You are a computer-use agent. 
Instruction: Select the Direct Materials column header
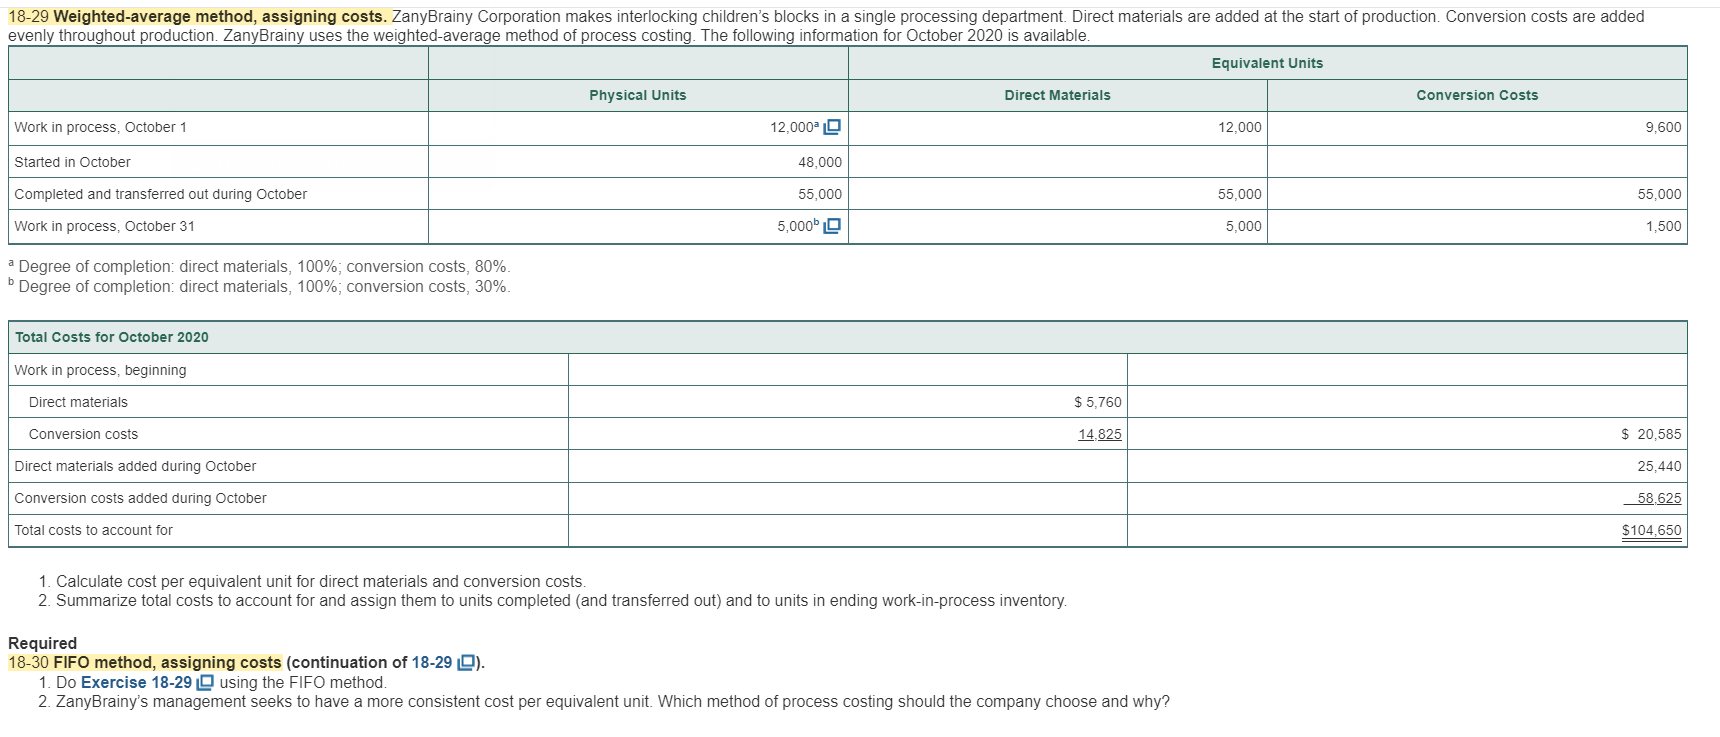[1057, 95]
